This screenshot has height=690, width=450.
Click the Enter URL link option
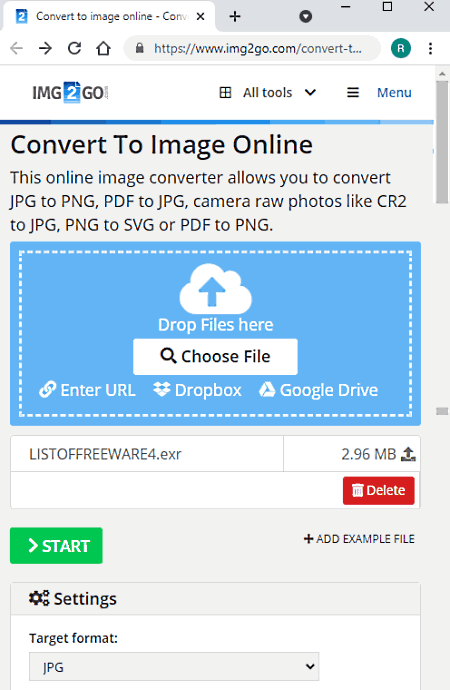coord(87,390)
